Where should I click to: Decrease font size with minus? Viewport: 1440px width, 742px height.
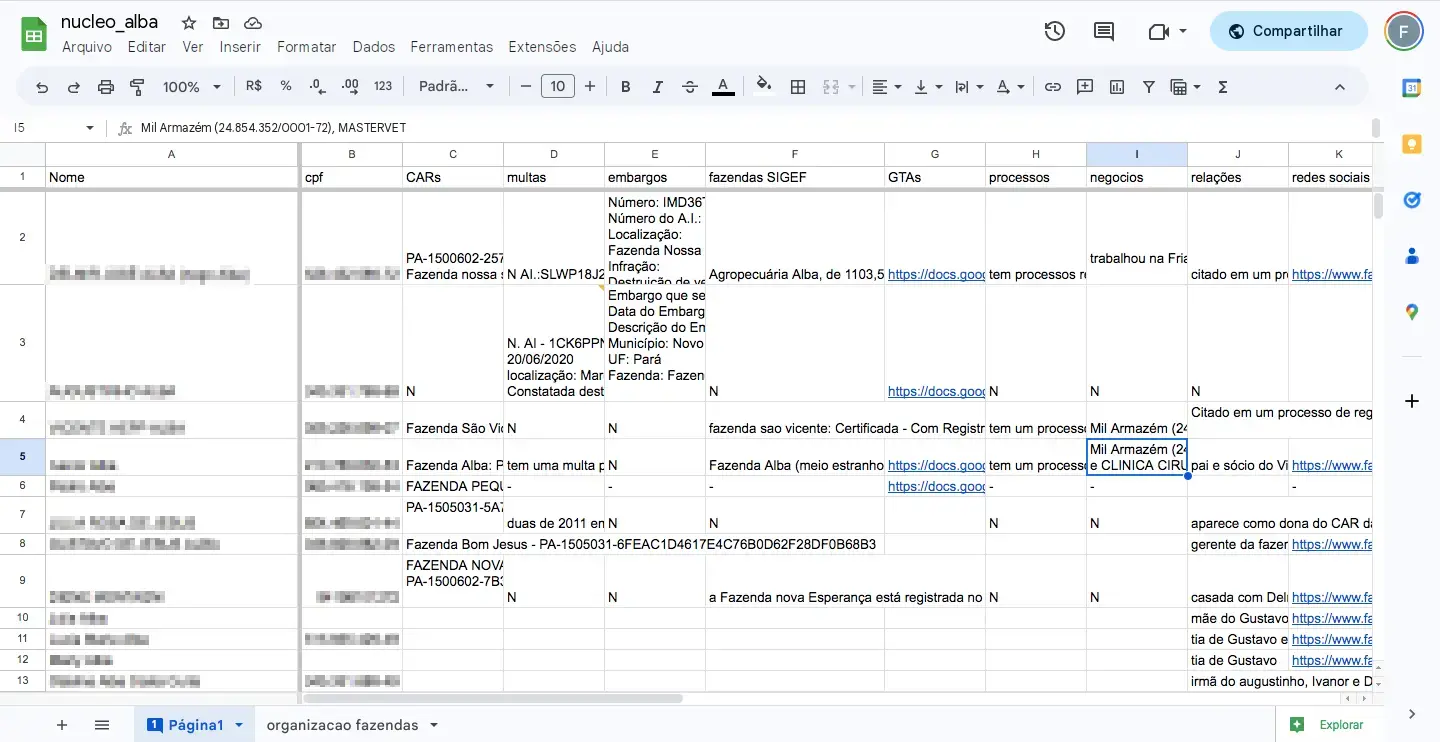pos(526,87)
